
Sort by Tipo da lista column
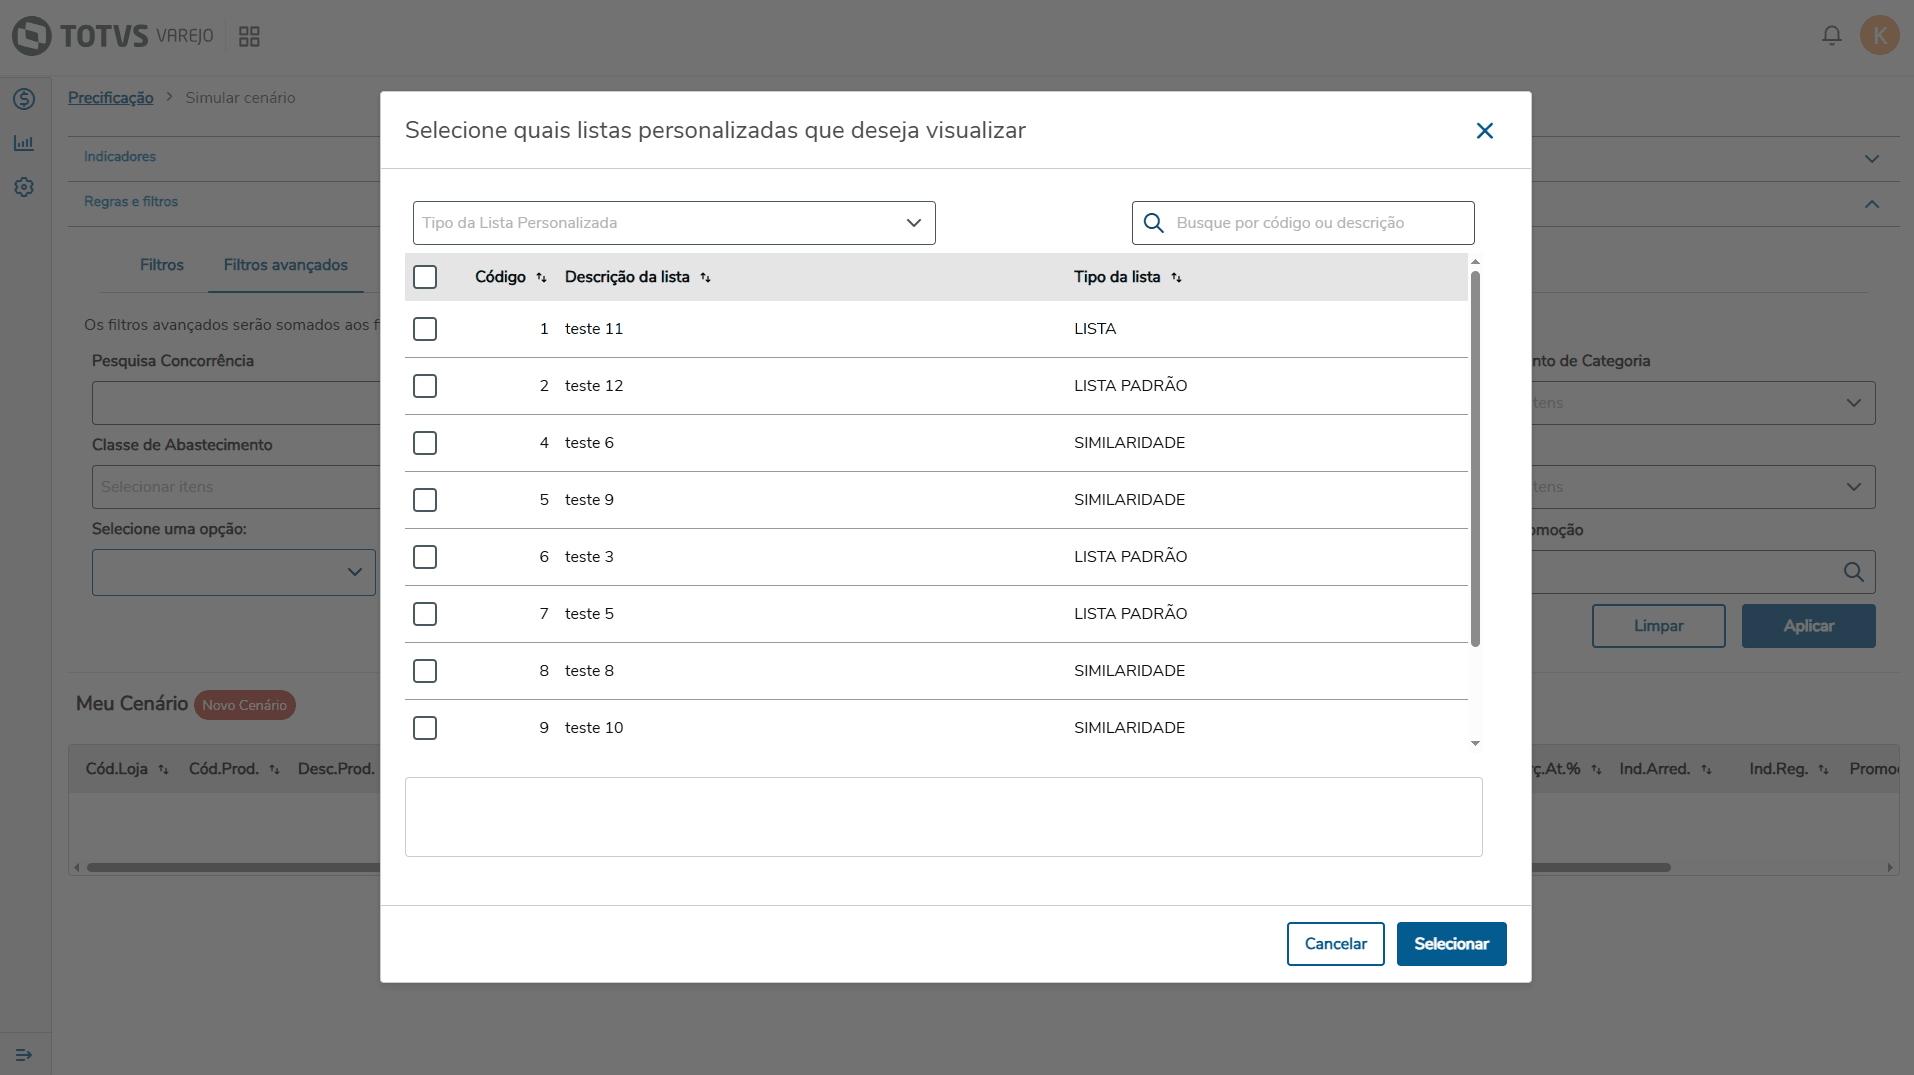click(x=1176, y=278)
